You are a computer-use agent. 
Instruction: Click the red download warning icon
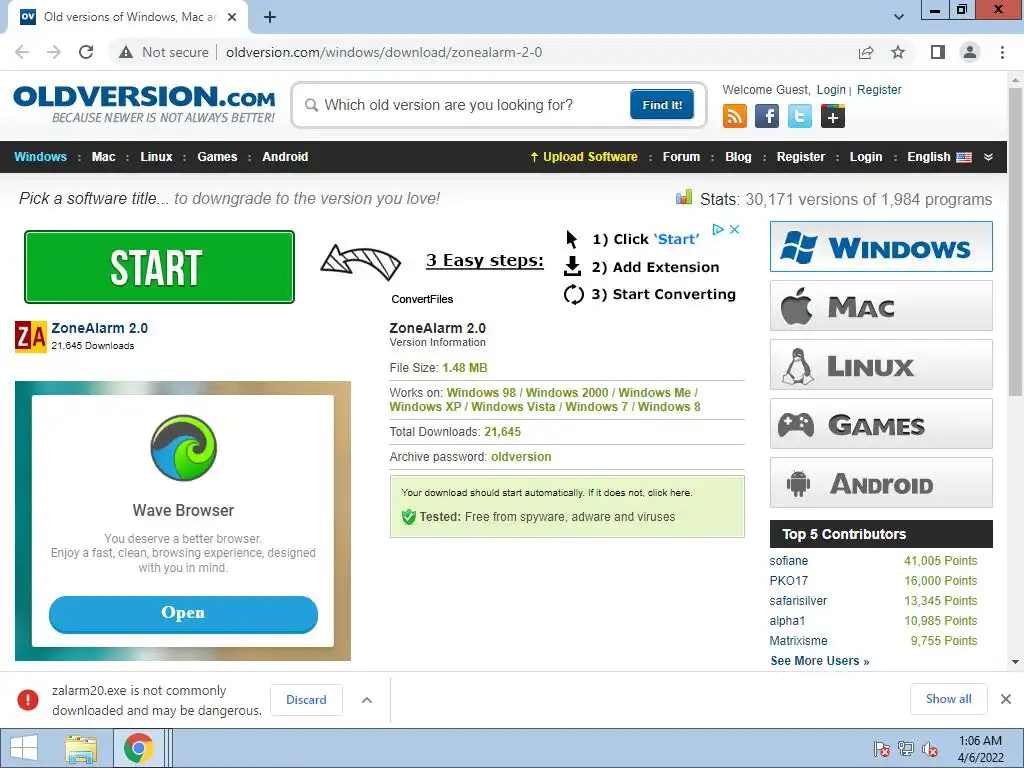(x=28, y=699)
